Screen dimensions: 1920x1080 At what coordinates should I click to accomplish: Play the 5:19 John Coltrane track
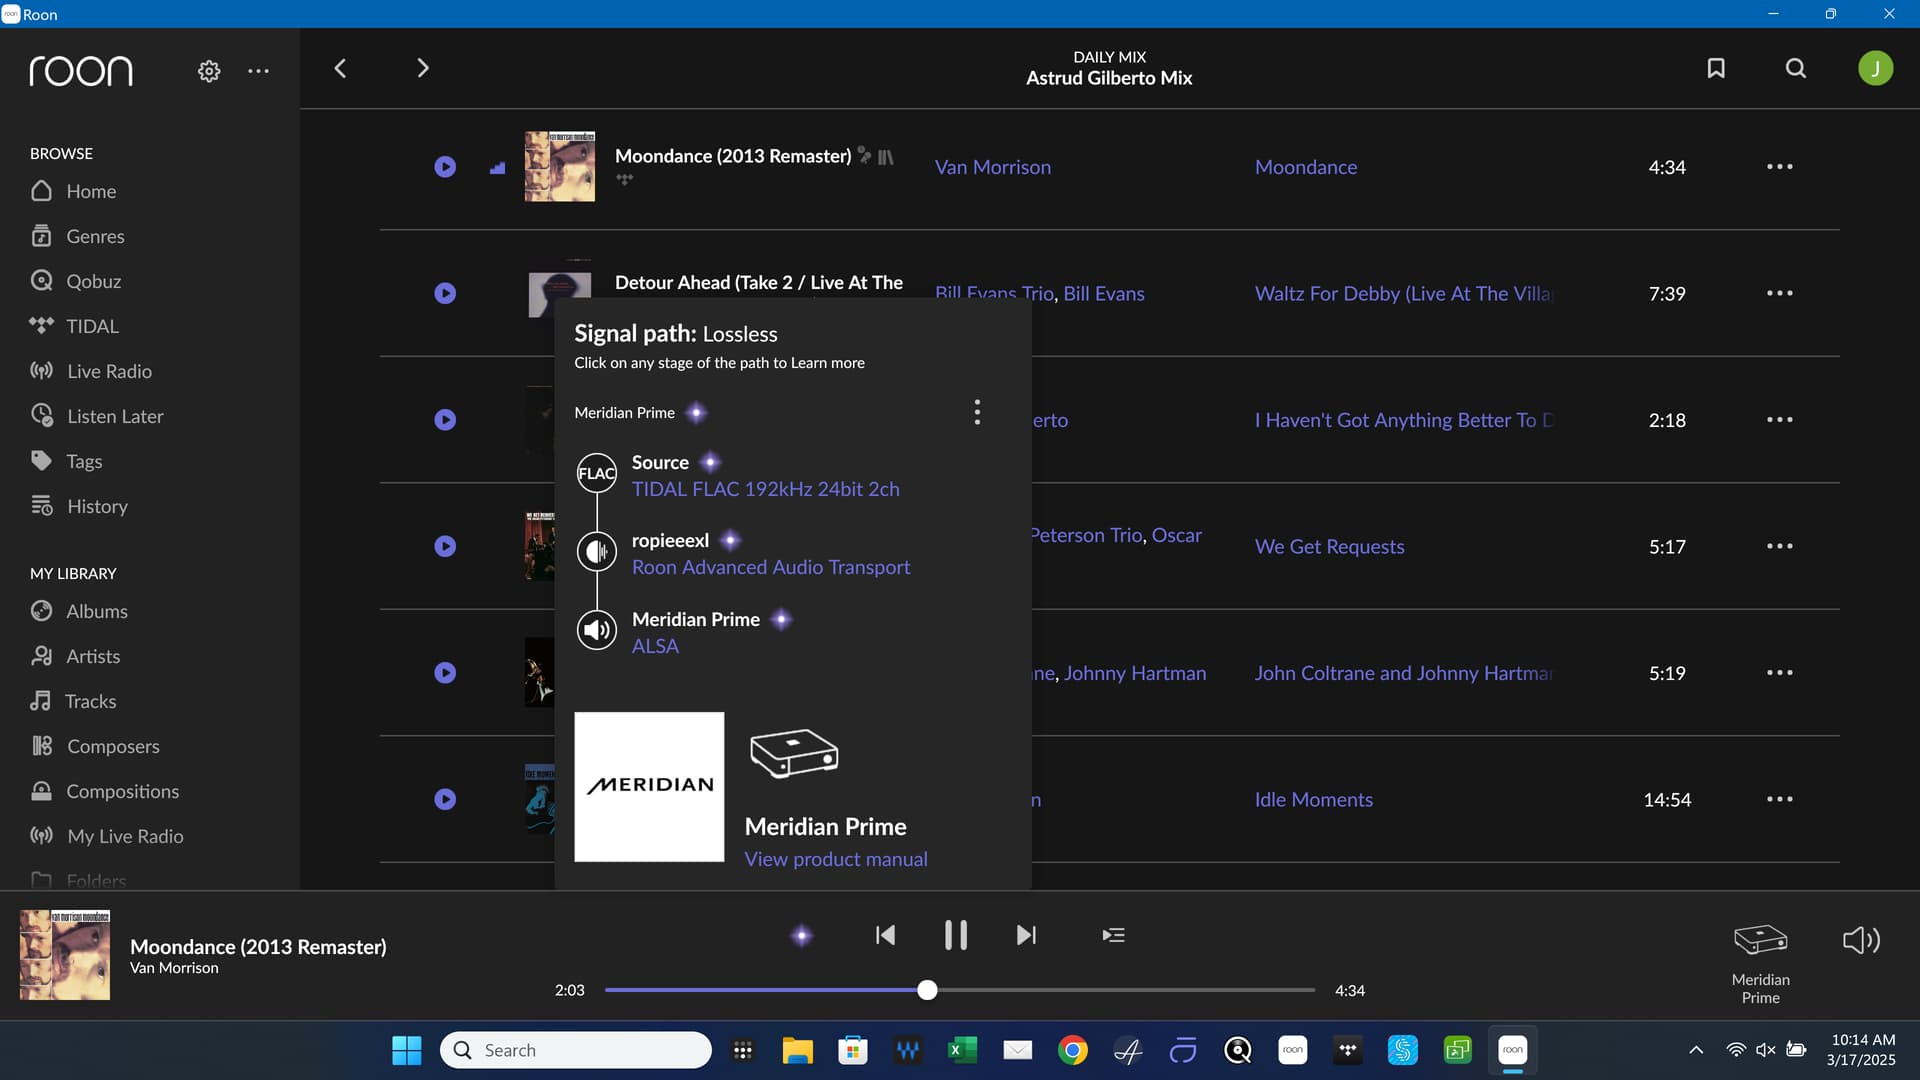click(x=445, y=673)
